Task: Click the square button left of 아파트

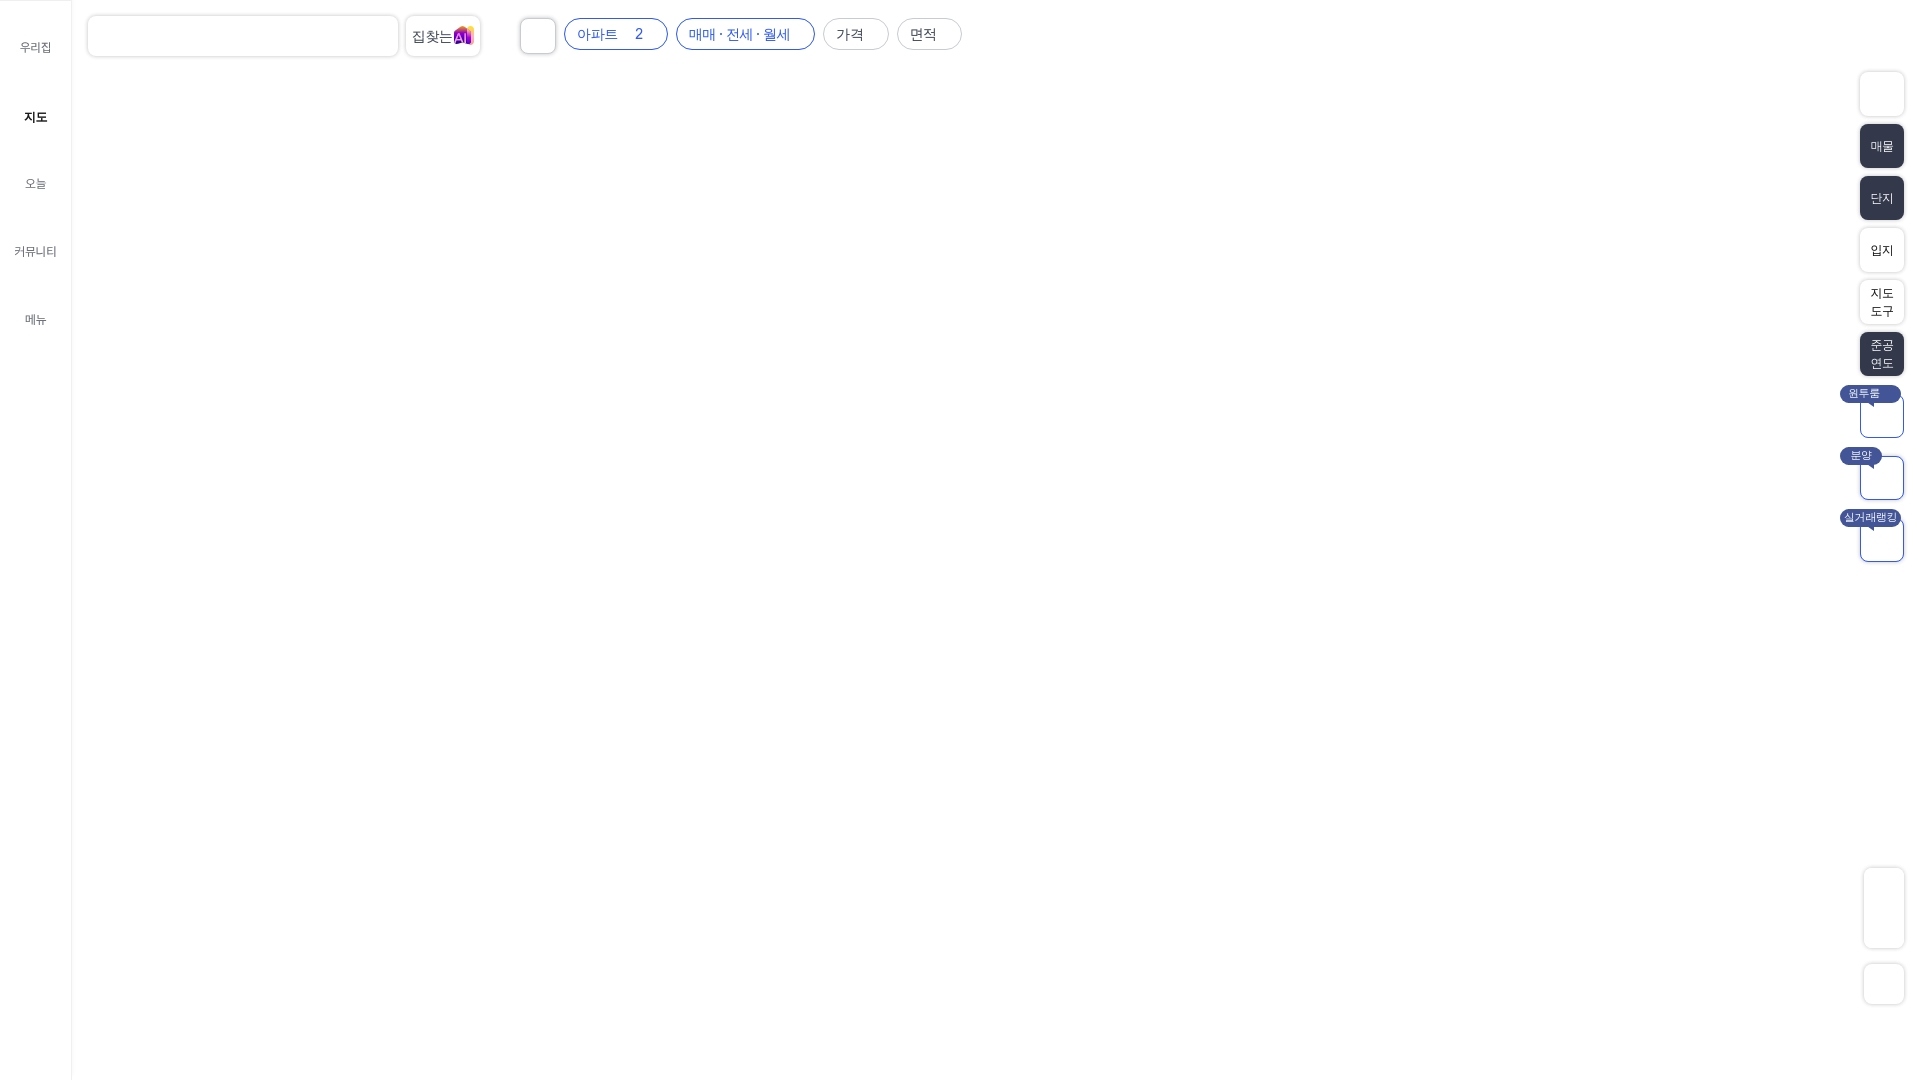Action: (x=537, y=36)
